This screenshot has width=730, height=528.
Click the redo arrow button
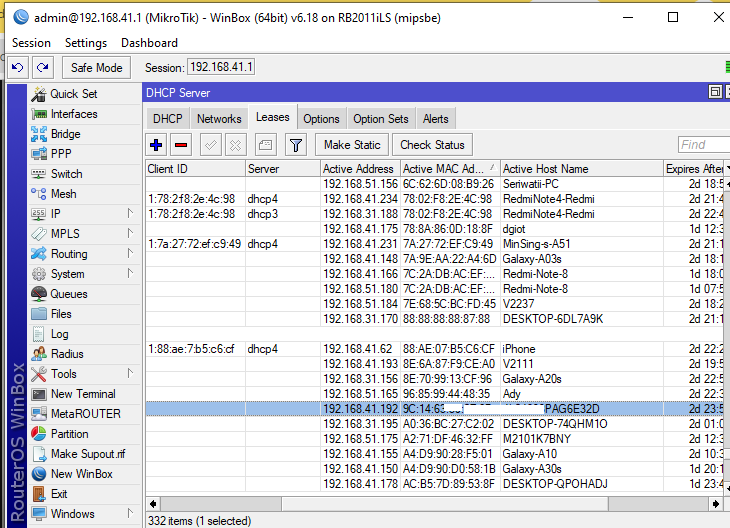(43, 68)
